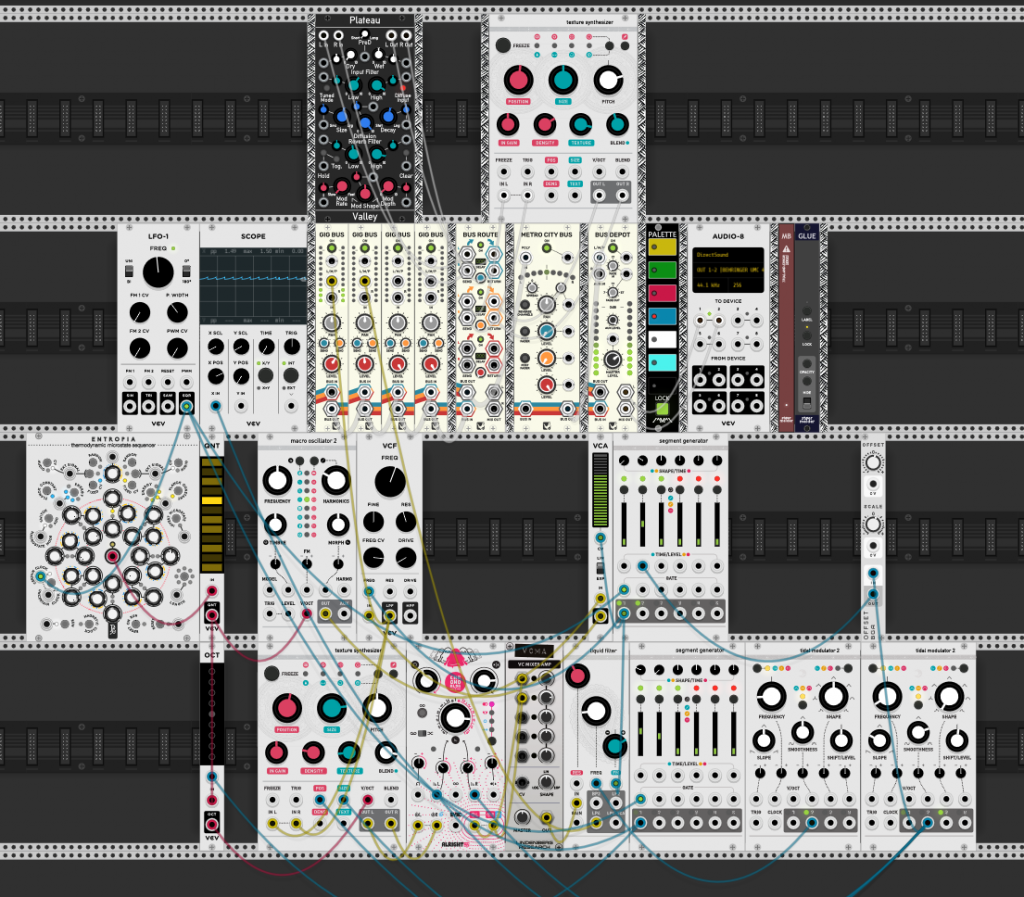
Task: Click the macro oscillator 2 V/OCT jack
Action: click(306, 614)
